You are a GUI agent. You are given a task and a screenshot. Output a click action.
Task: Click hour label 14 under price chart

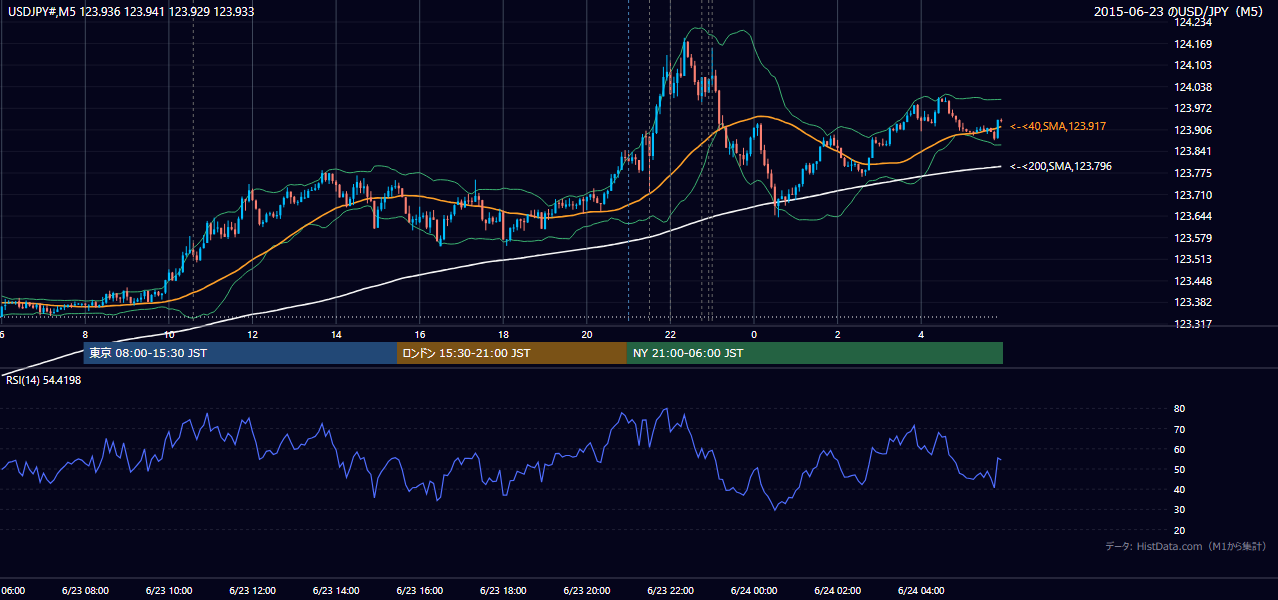[x=336, y=335]
